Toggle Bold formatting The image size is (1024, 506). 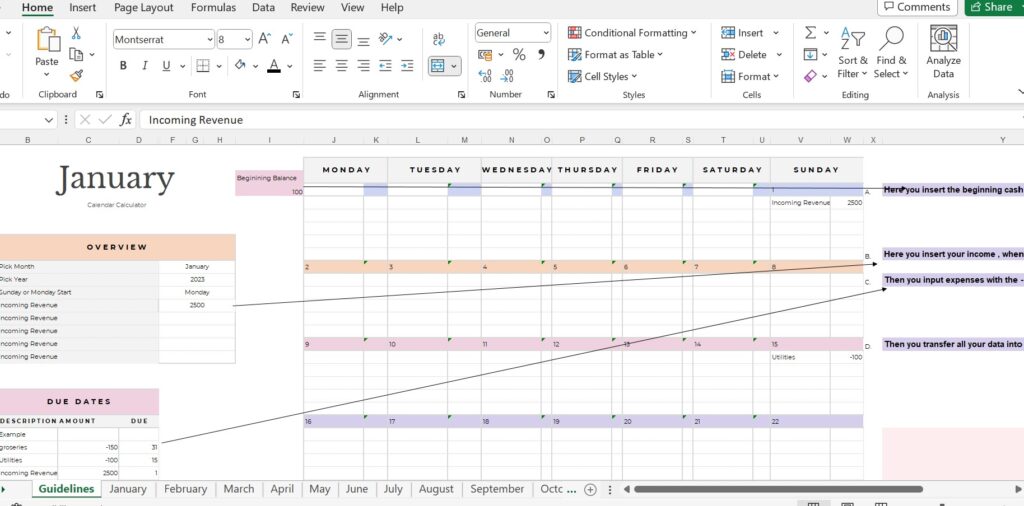point(123,66)
